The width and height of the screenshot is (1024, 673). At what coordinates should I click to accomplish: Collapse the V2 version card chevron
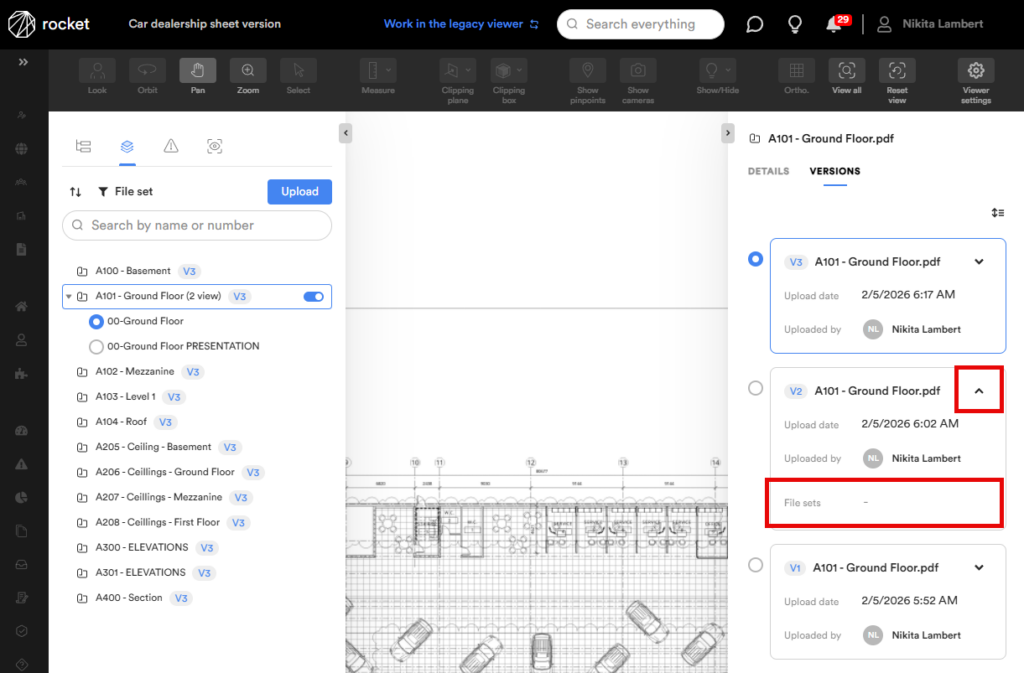[x=979, y=391]
